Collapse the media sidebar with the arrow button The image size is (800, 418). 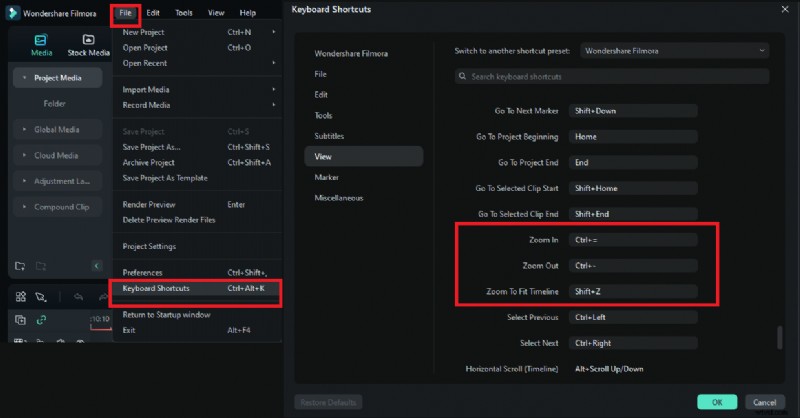point(96,265)
